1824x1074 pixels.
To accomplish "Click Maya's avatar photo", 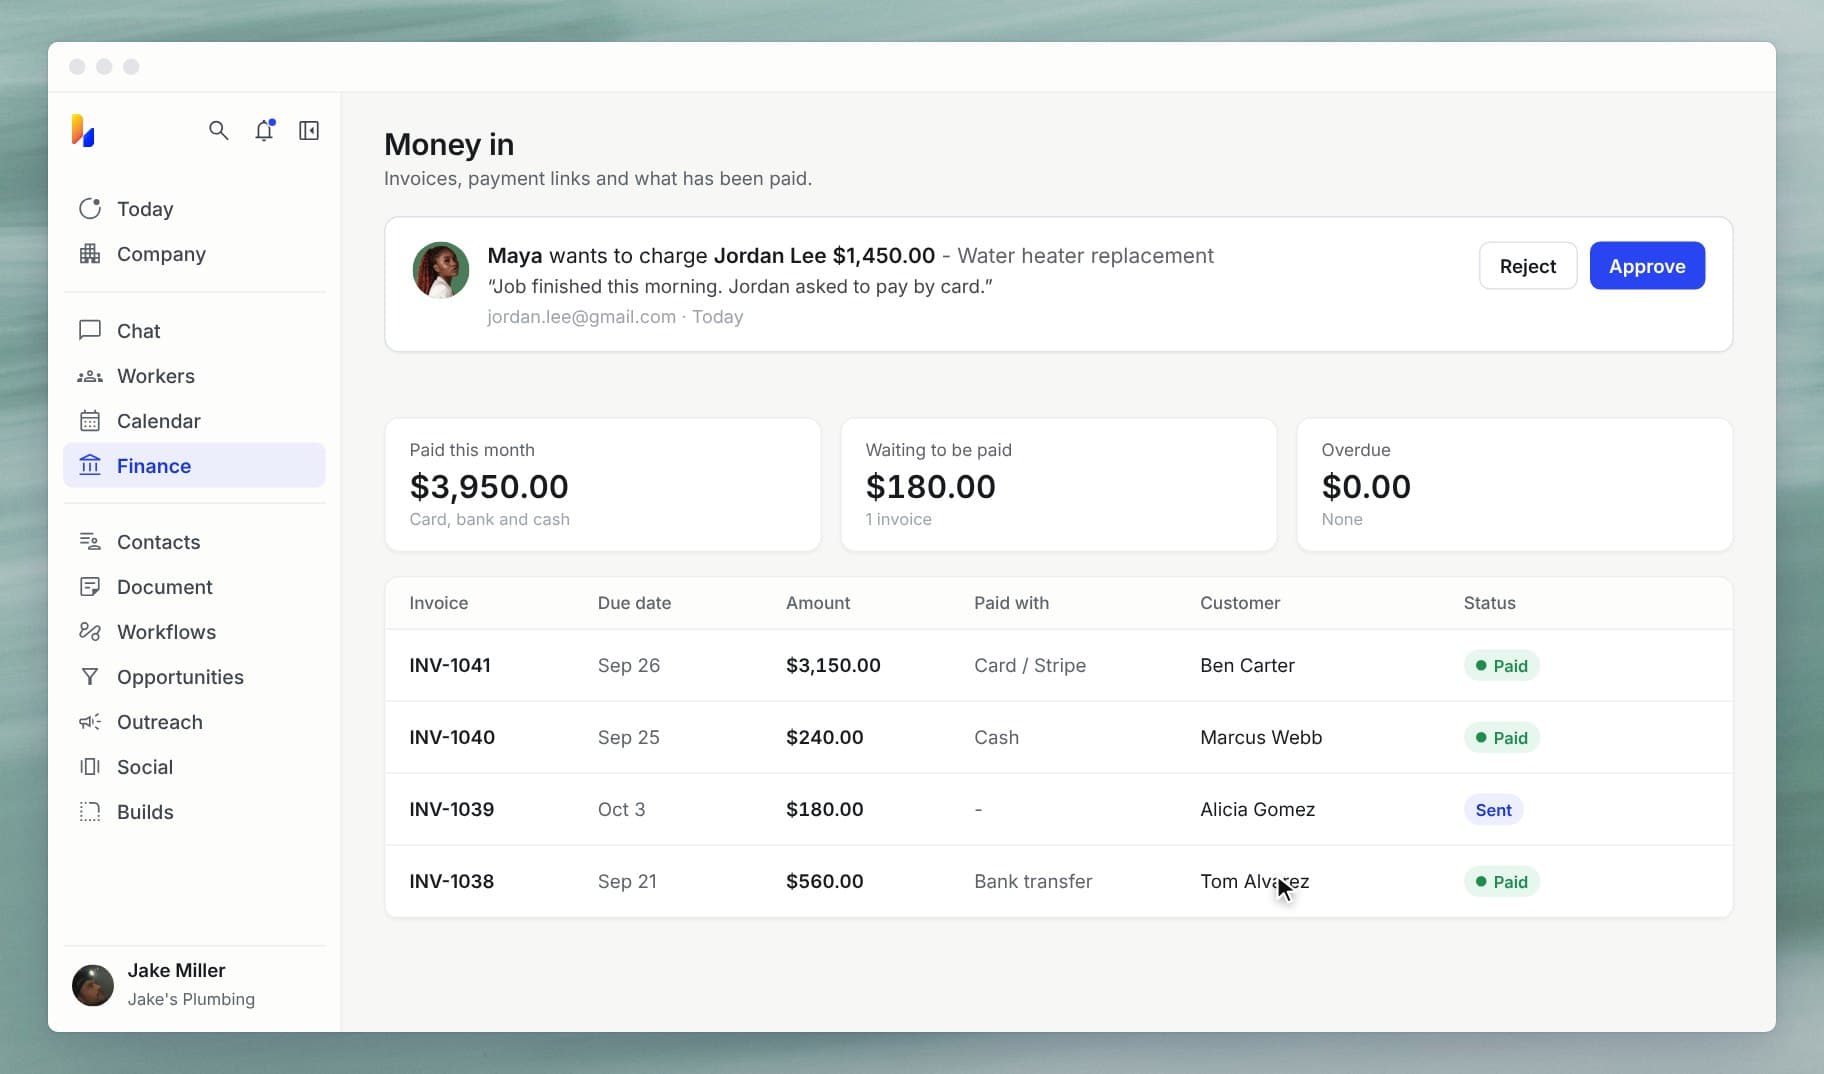I will coord(441,270).
